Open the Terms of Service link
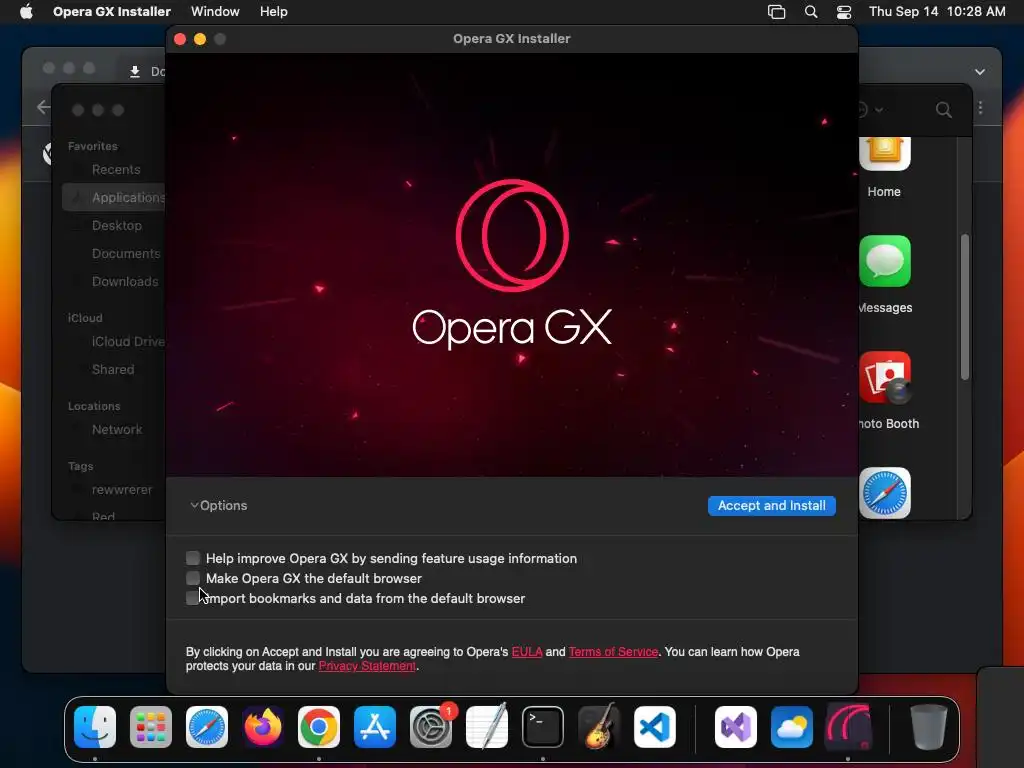The width and height of the screenshot is (1024, 768). 613,652
